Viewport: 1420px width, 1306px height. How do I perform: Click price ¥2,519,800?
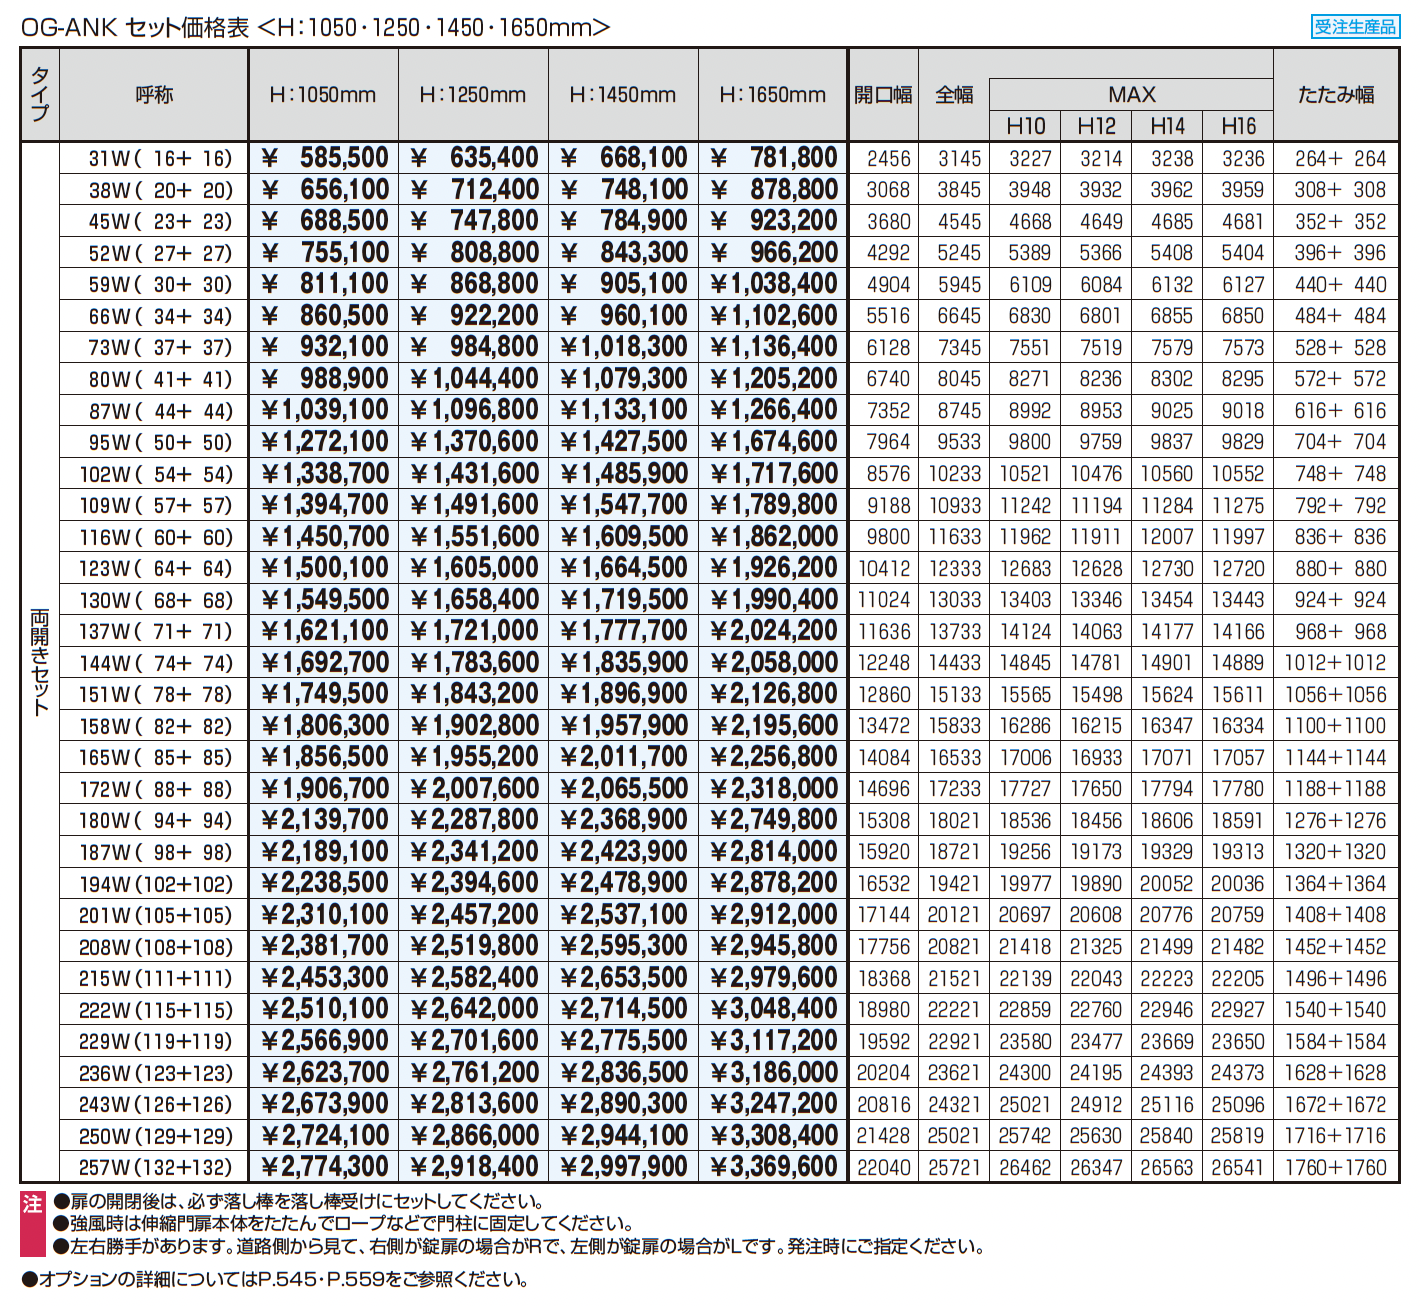474,946
